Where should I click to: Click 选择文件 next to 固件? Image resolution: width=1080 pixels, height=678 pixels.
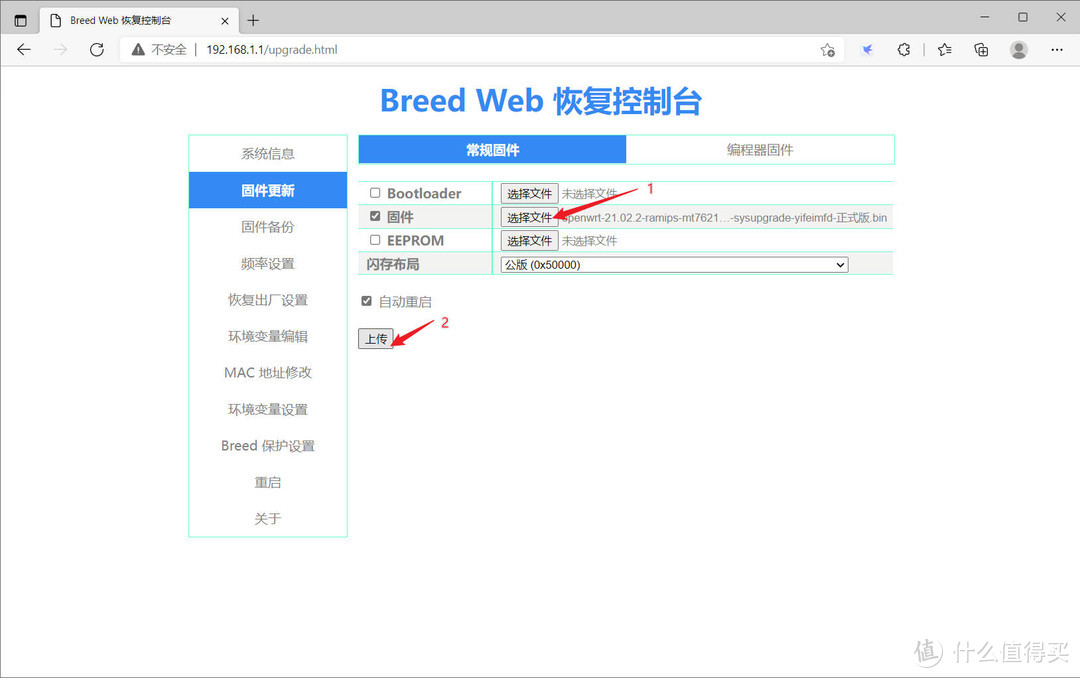(529, 216)
